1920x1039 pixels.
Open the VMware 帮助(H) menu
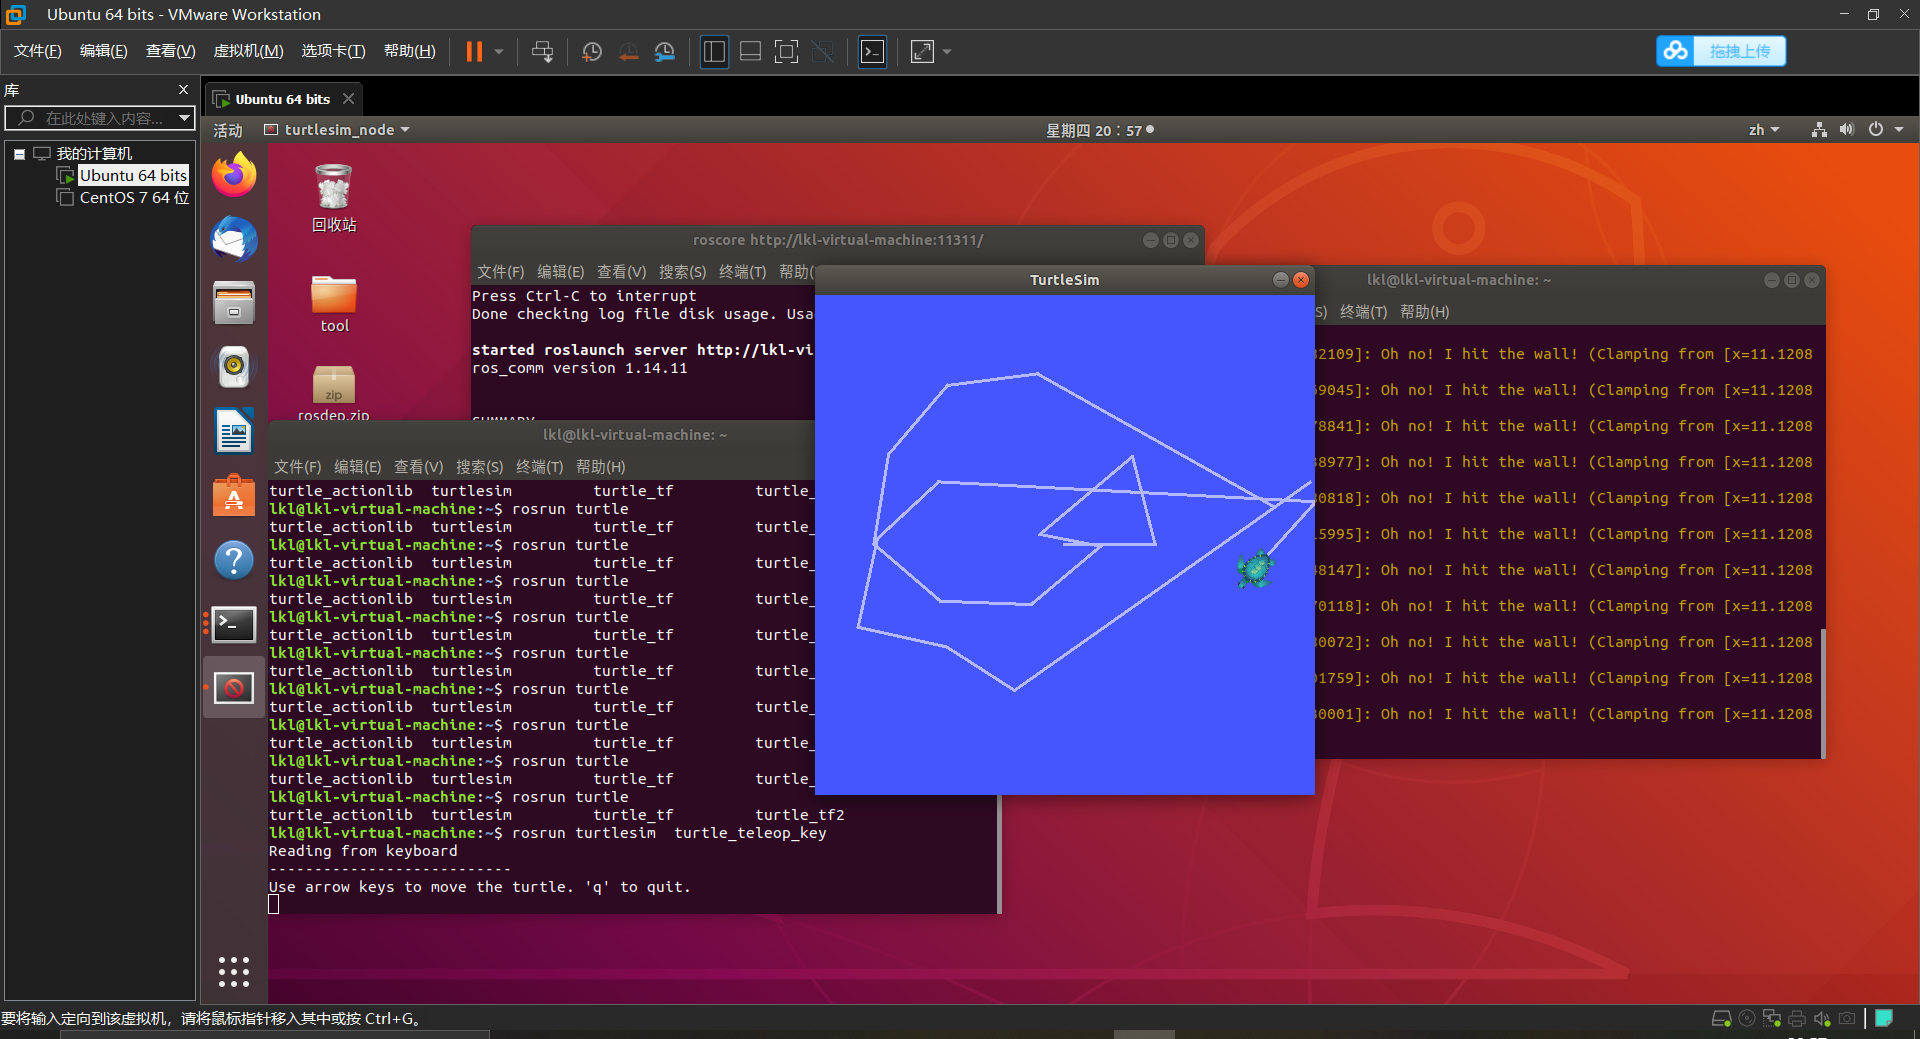[x=409, y=51]
